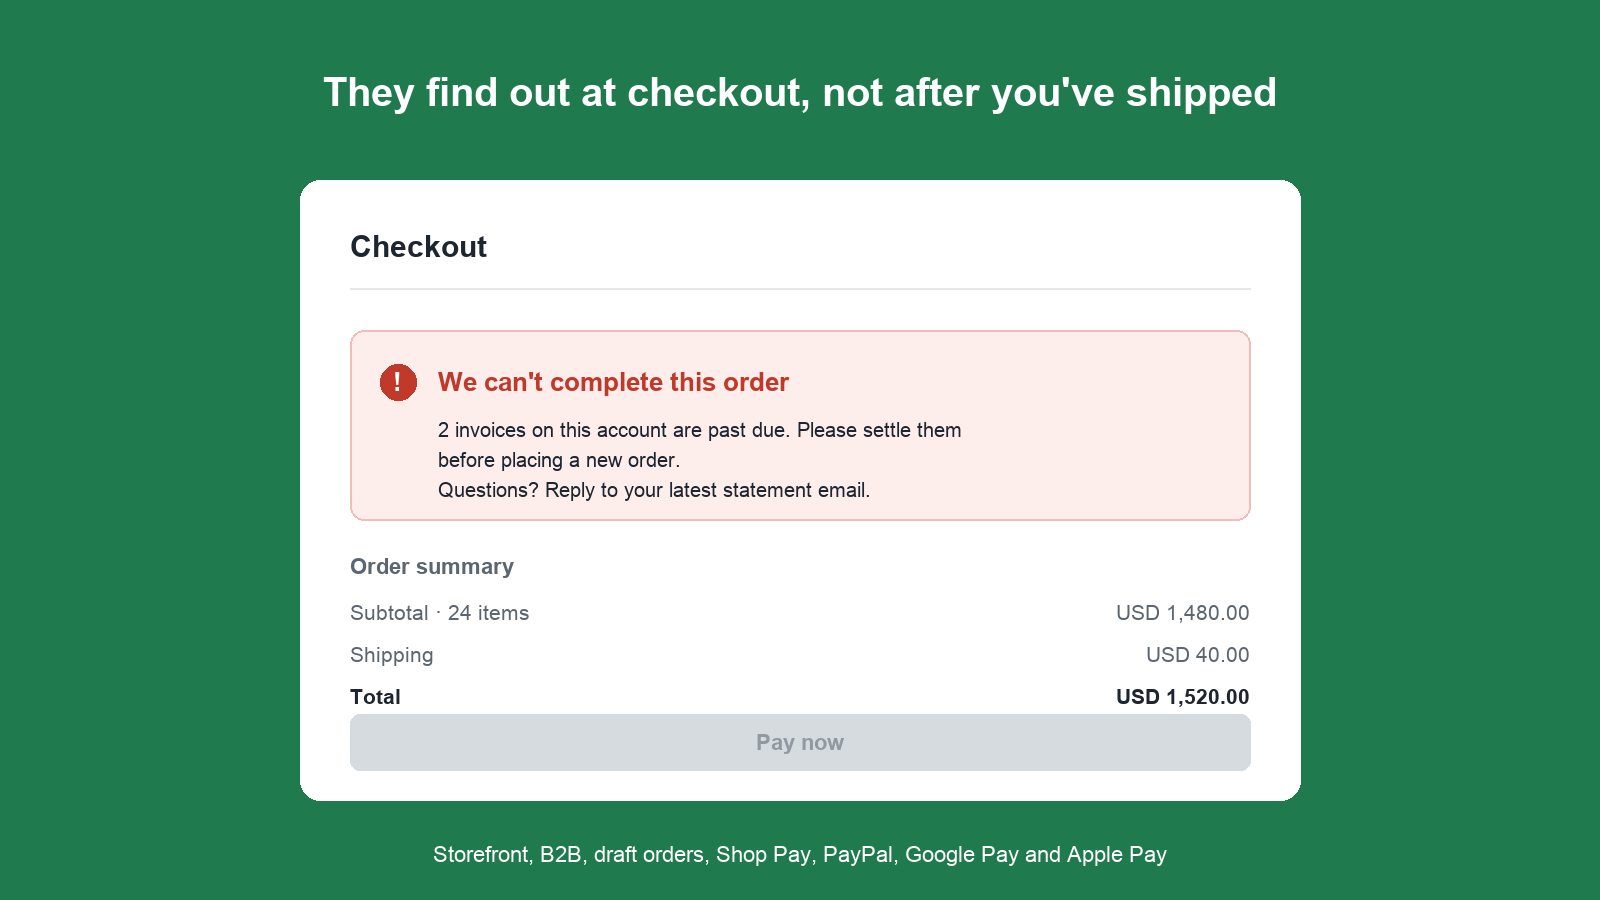Click the past due invoices message text
Viewport: 1600px width, 900px height.
tap(699, 445)
